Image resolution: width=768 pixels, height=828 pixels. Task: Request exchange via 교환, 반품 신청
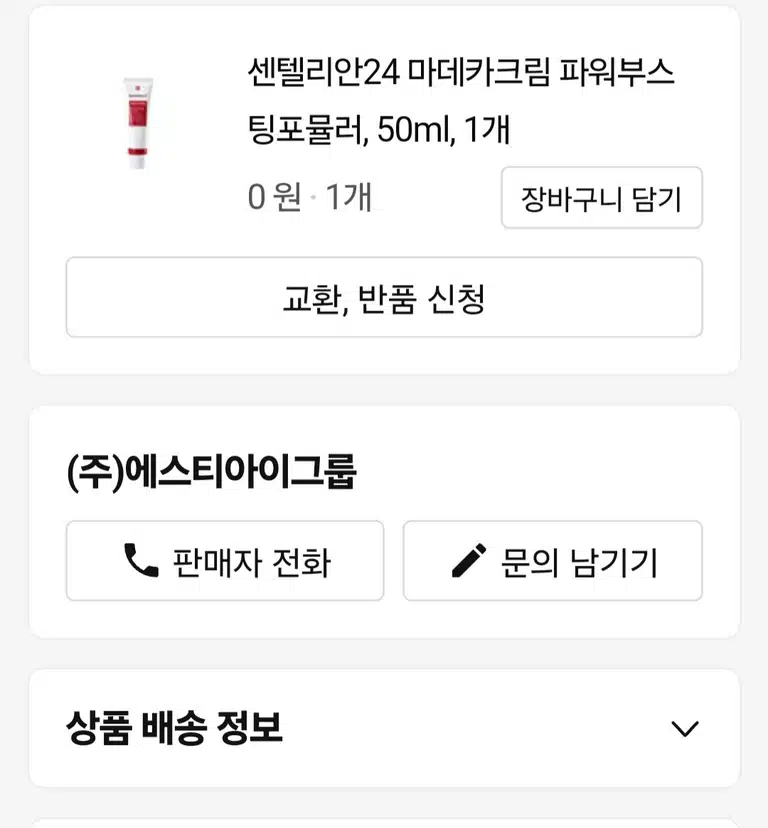[384, 297]
